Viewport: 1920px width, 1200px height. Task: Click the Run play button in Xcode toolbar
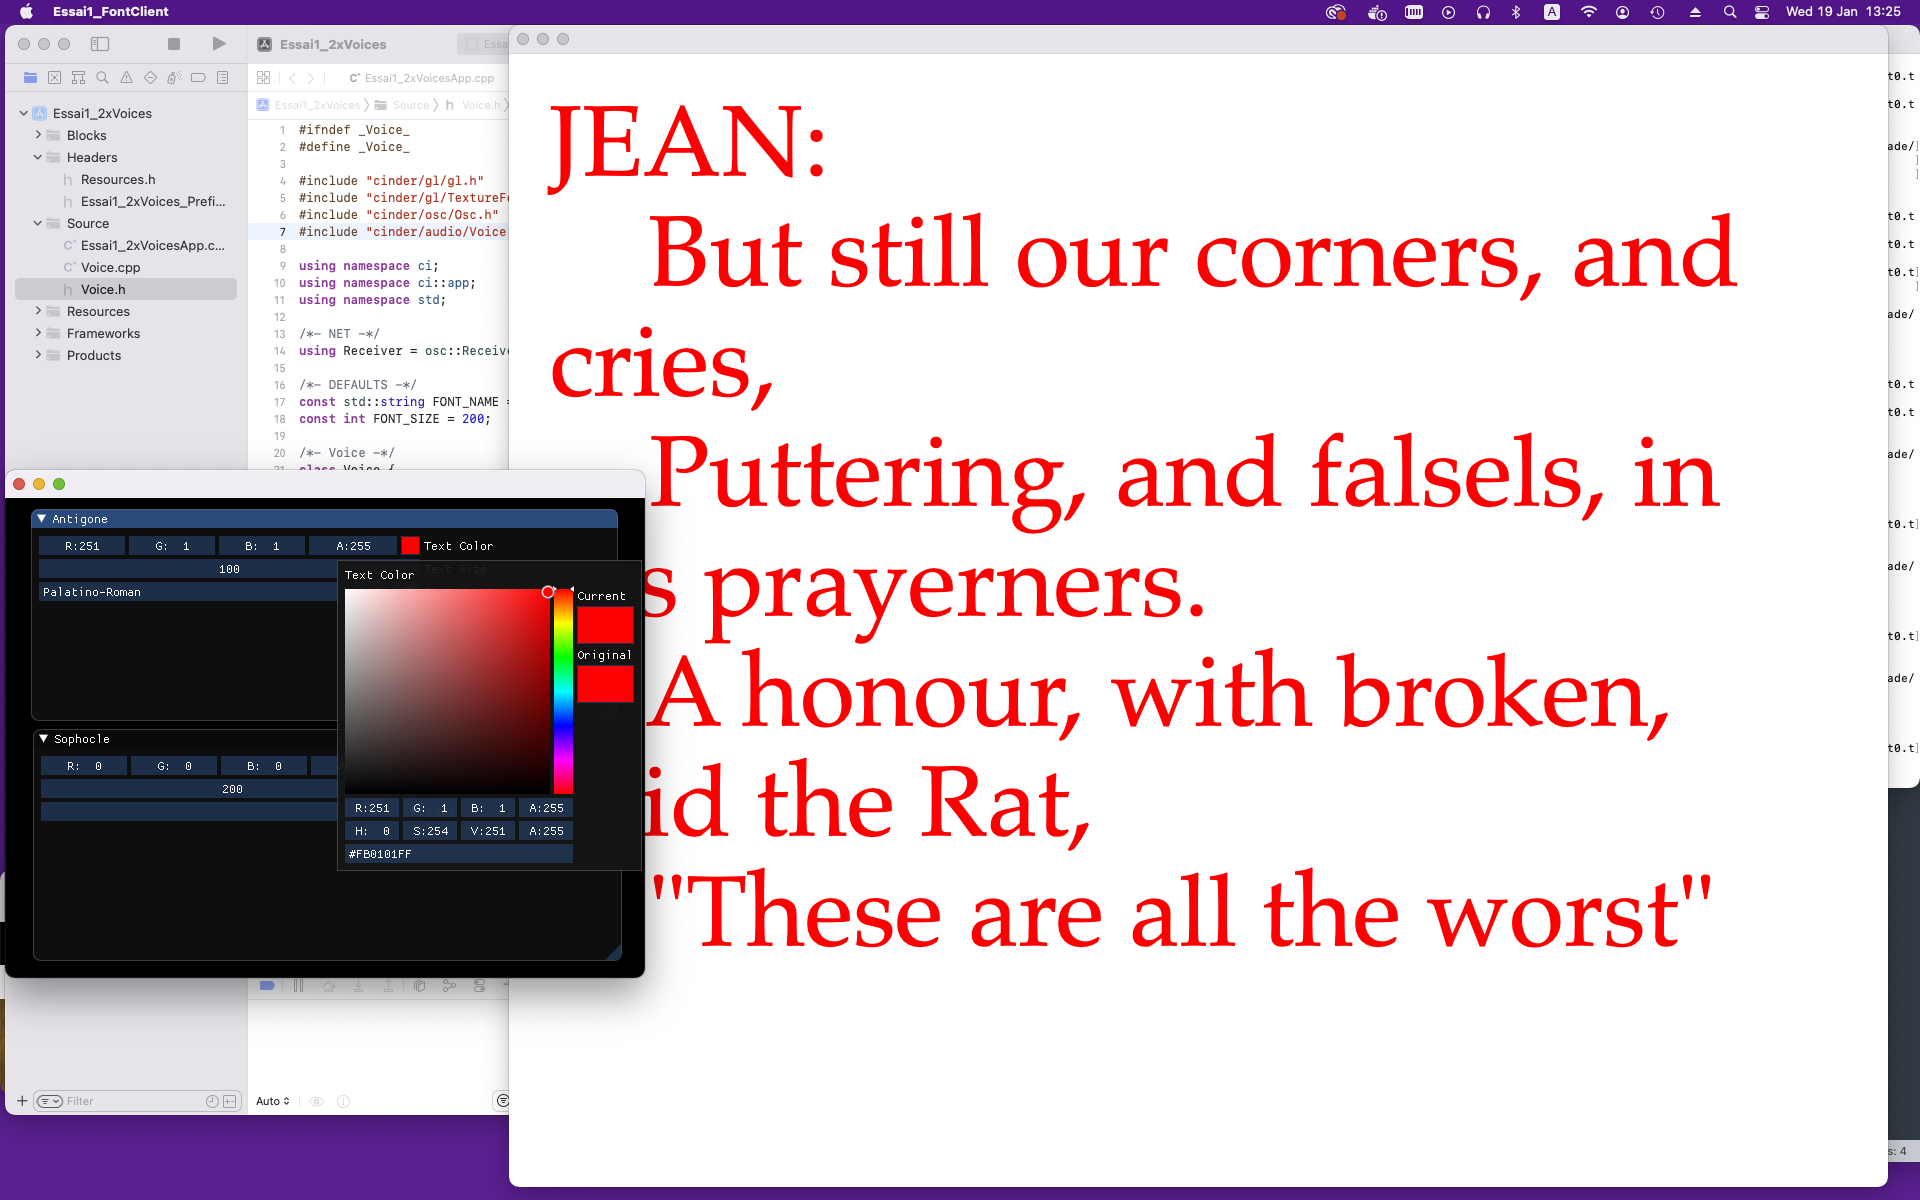[x=219, y=44]
